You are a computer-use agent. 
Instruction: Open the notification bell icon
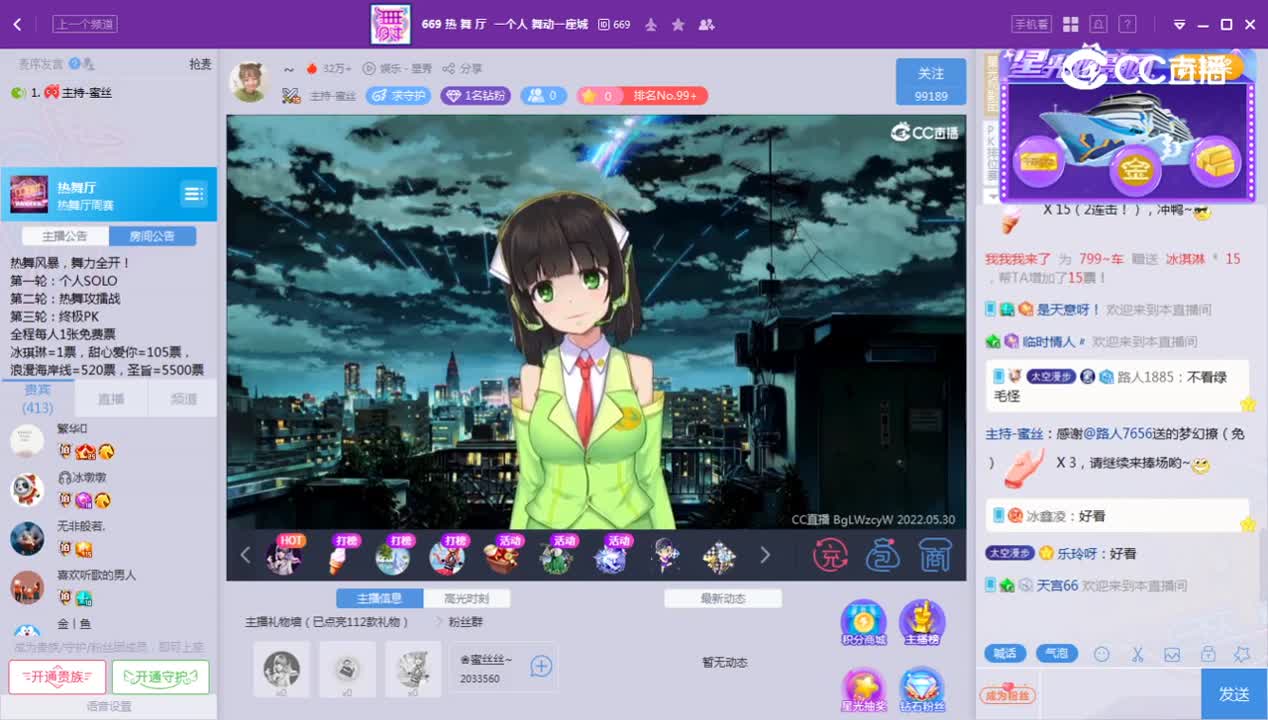pos(1098,24)
